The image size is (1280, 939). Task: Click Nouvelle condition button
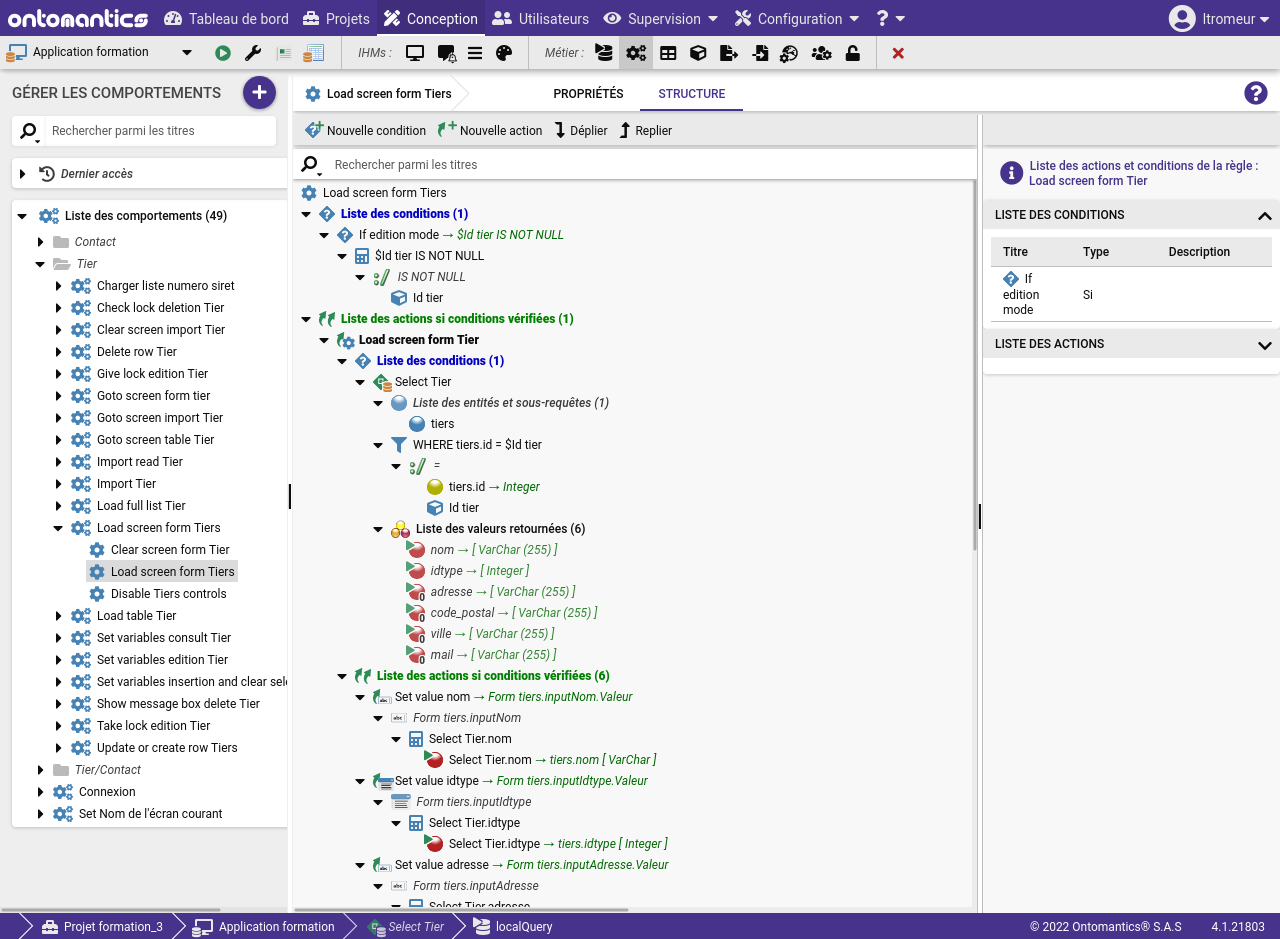[x=365, y=130]
